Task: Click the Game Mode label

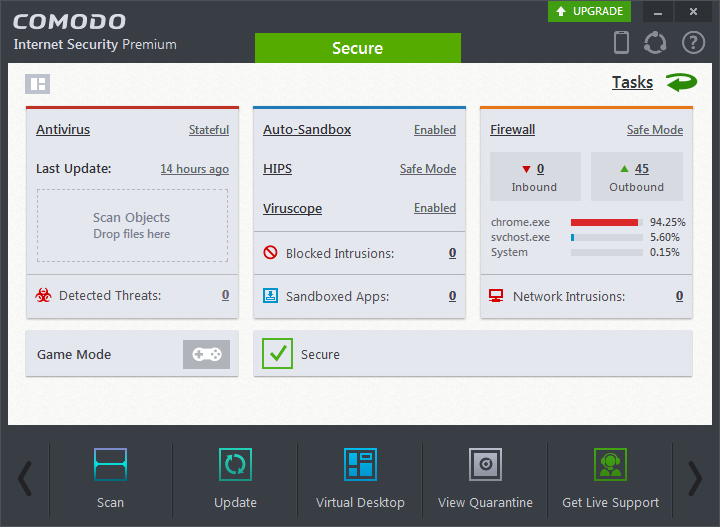Action: point(74,354)
